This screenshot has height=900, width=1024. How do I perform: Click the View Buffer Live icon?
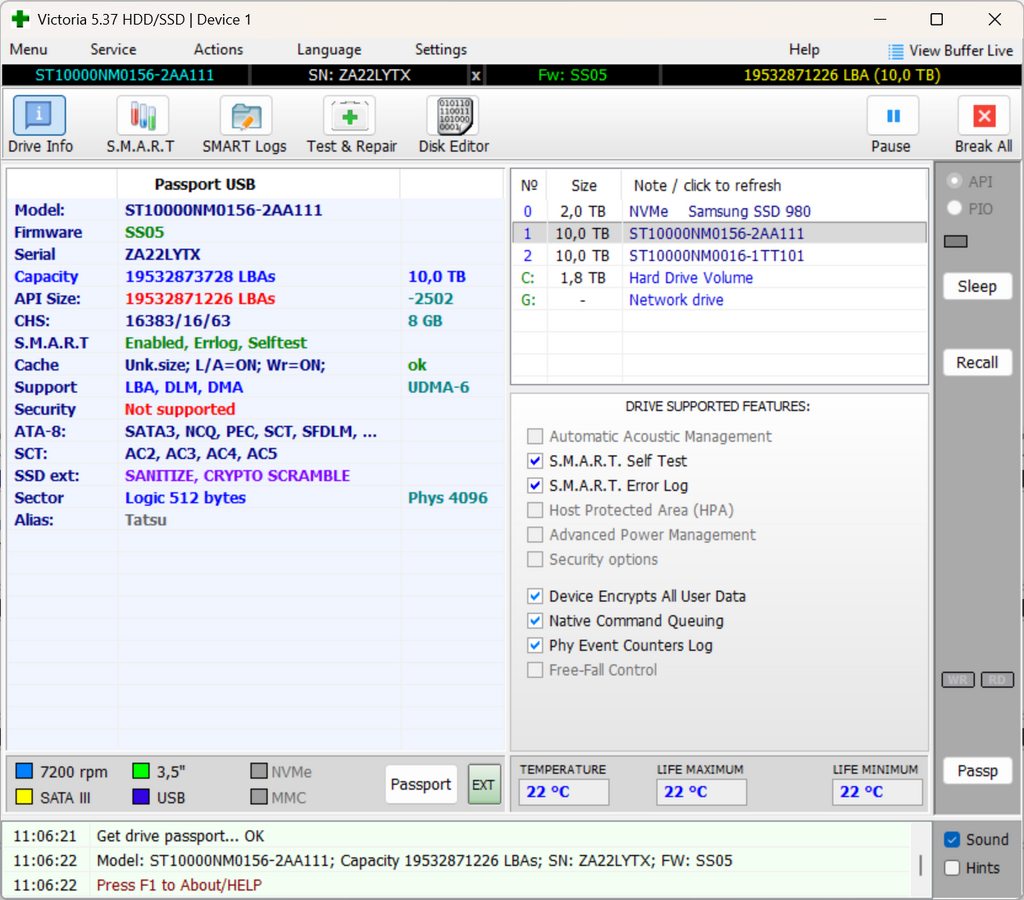pyautogui.click(x=895, y=51)
